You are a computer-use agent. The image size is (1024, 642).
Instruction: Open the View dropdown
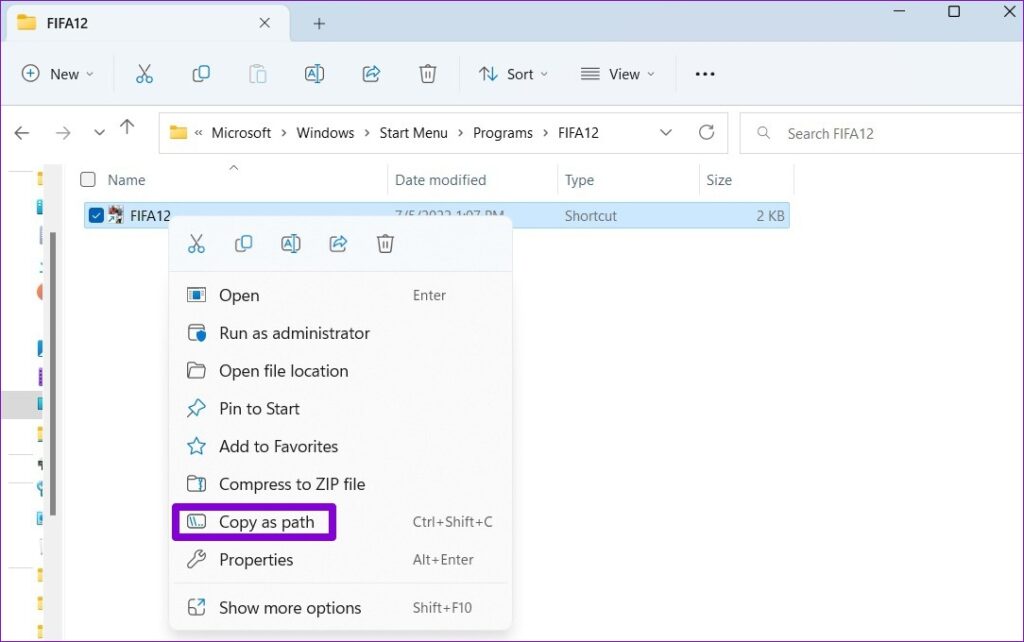[617, 73]
